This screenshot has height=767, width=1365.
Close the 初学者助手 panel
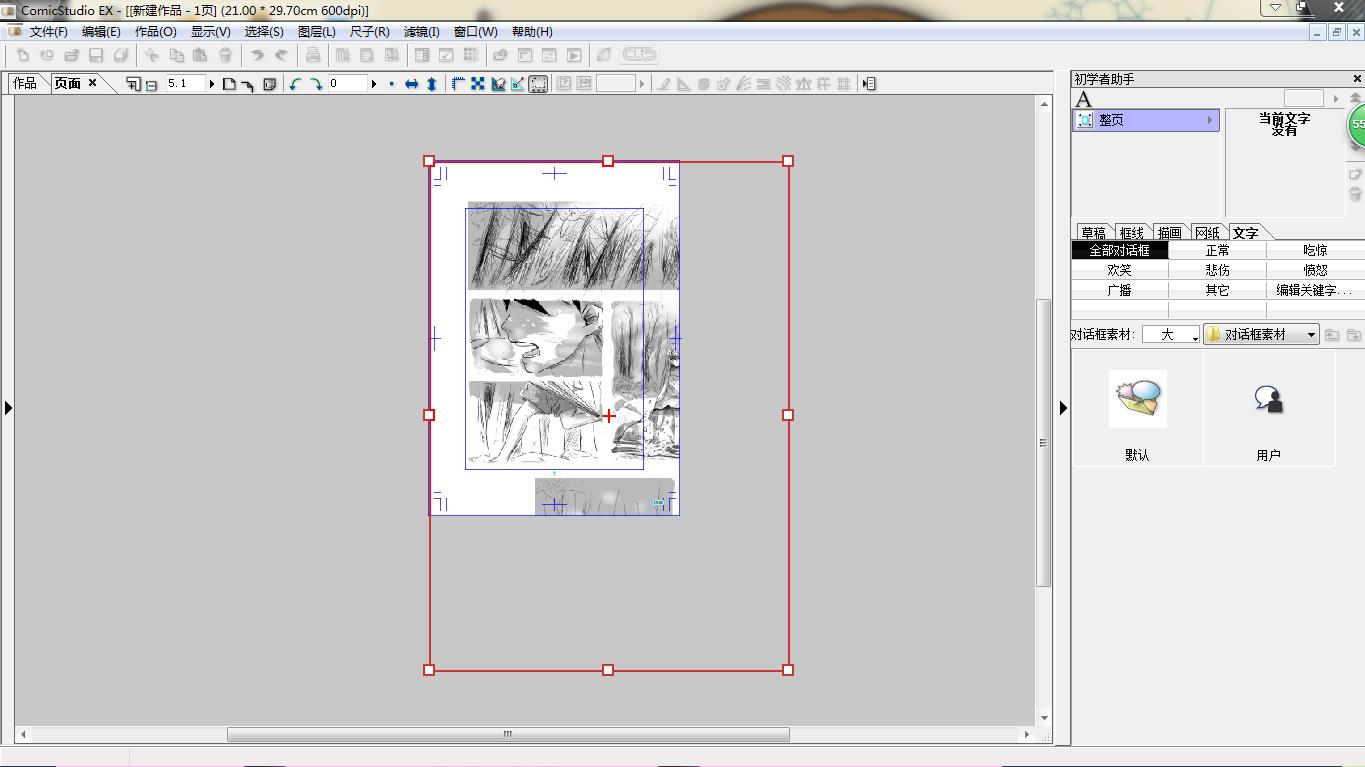pos(1357,79)
